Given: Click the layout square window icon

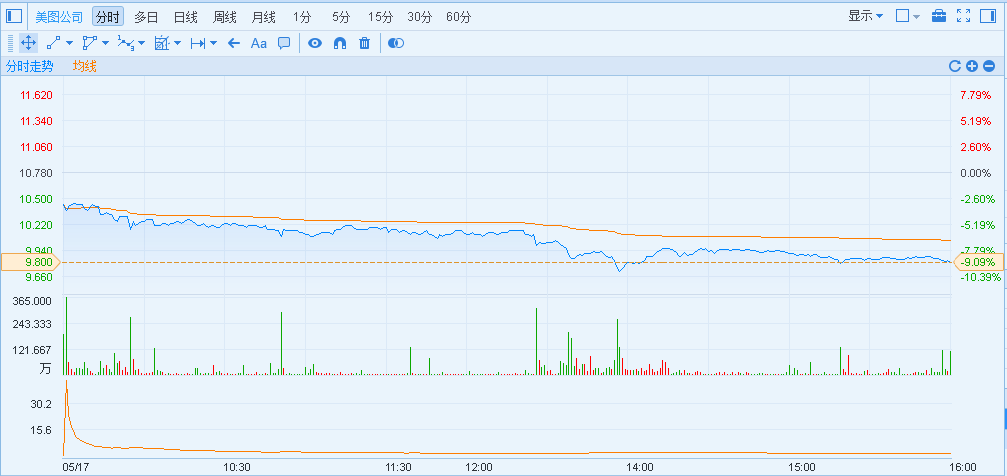Looking at the screenshot, I should click(x=902, y=16).
